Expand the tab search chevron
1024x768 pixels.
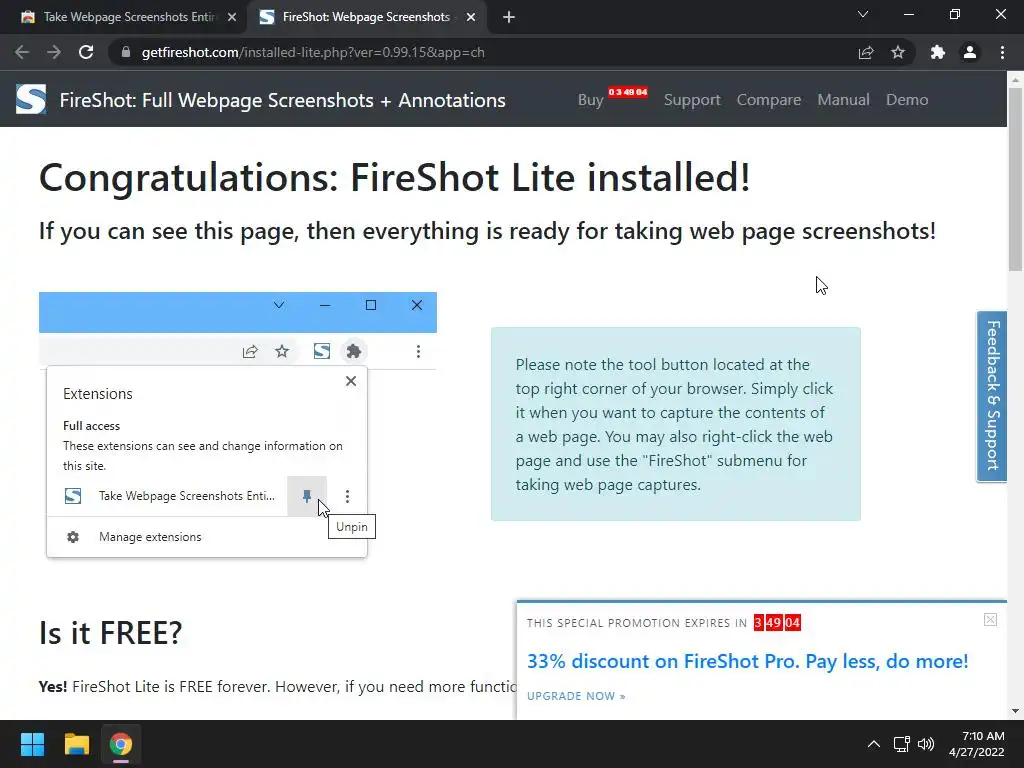pyautogui.click(x=863, y=14)
